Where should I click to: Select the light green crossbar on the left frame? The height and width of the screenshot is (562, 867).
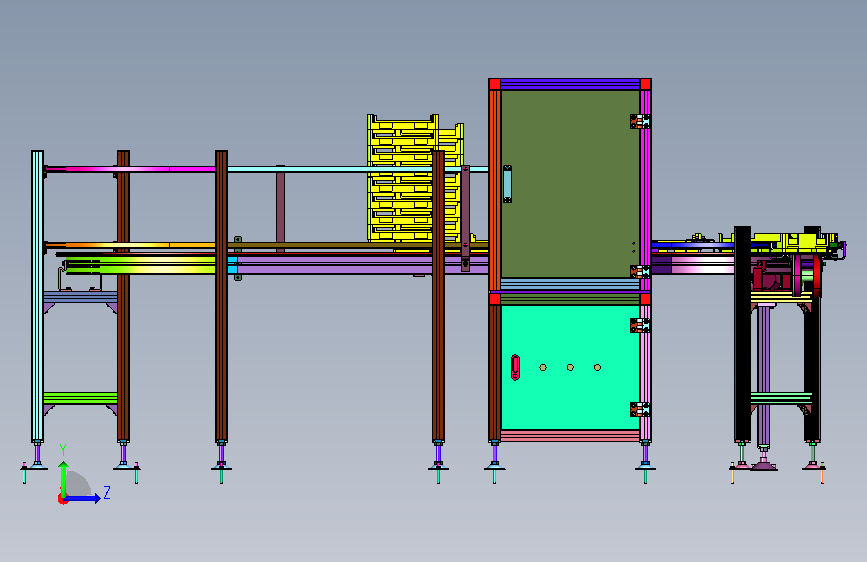(x=80, y=398)
